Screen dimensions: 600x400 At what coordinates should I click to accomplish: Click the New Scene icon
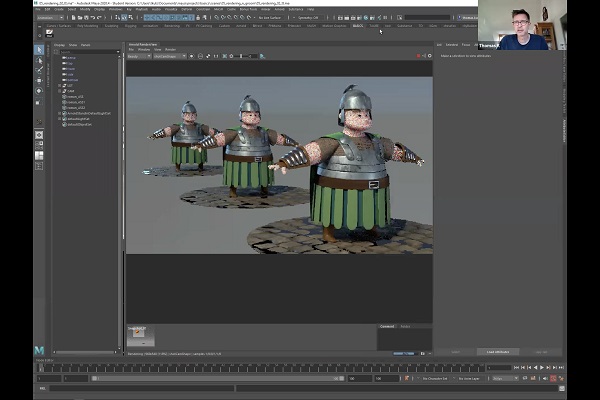pyautogui.click(x=73, y=18)
